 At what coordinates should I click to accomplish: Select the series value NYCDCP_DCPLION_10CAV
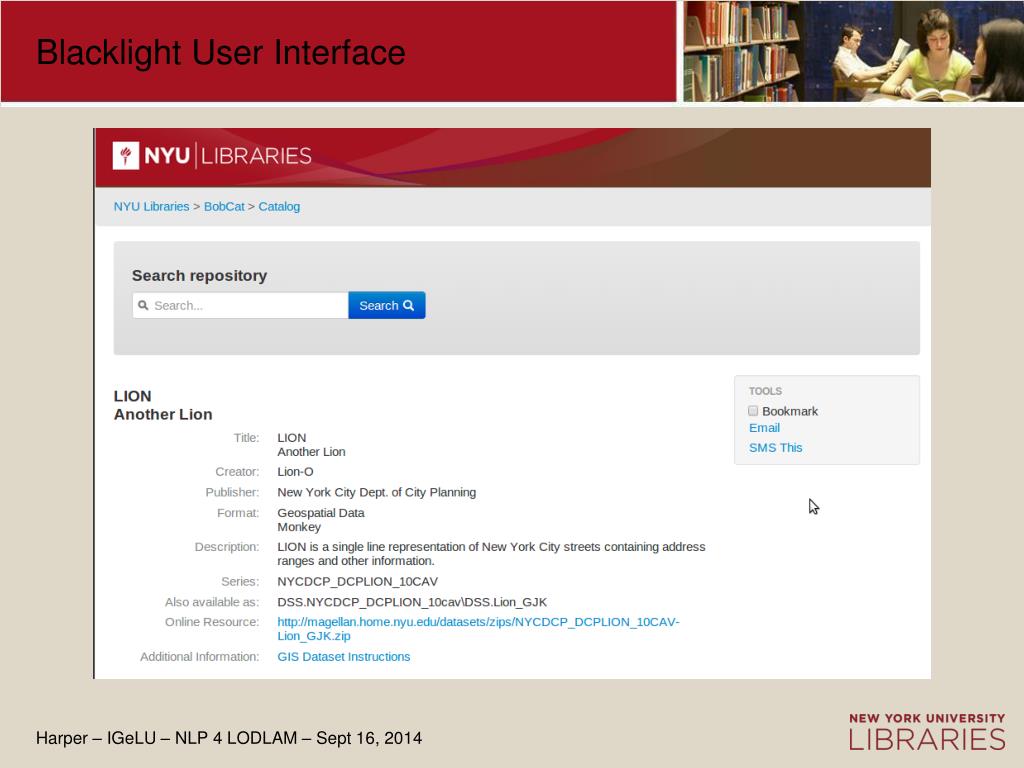(357, 581)
